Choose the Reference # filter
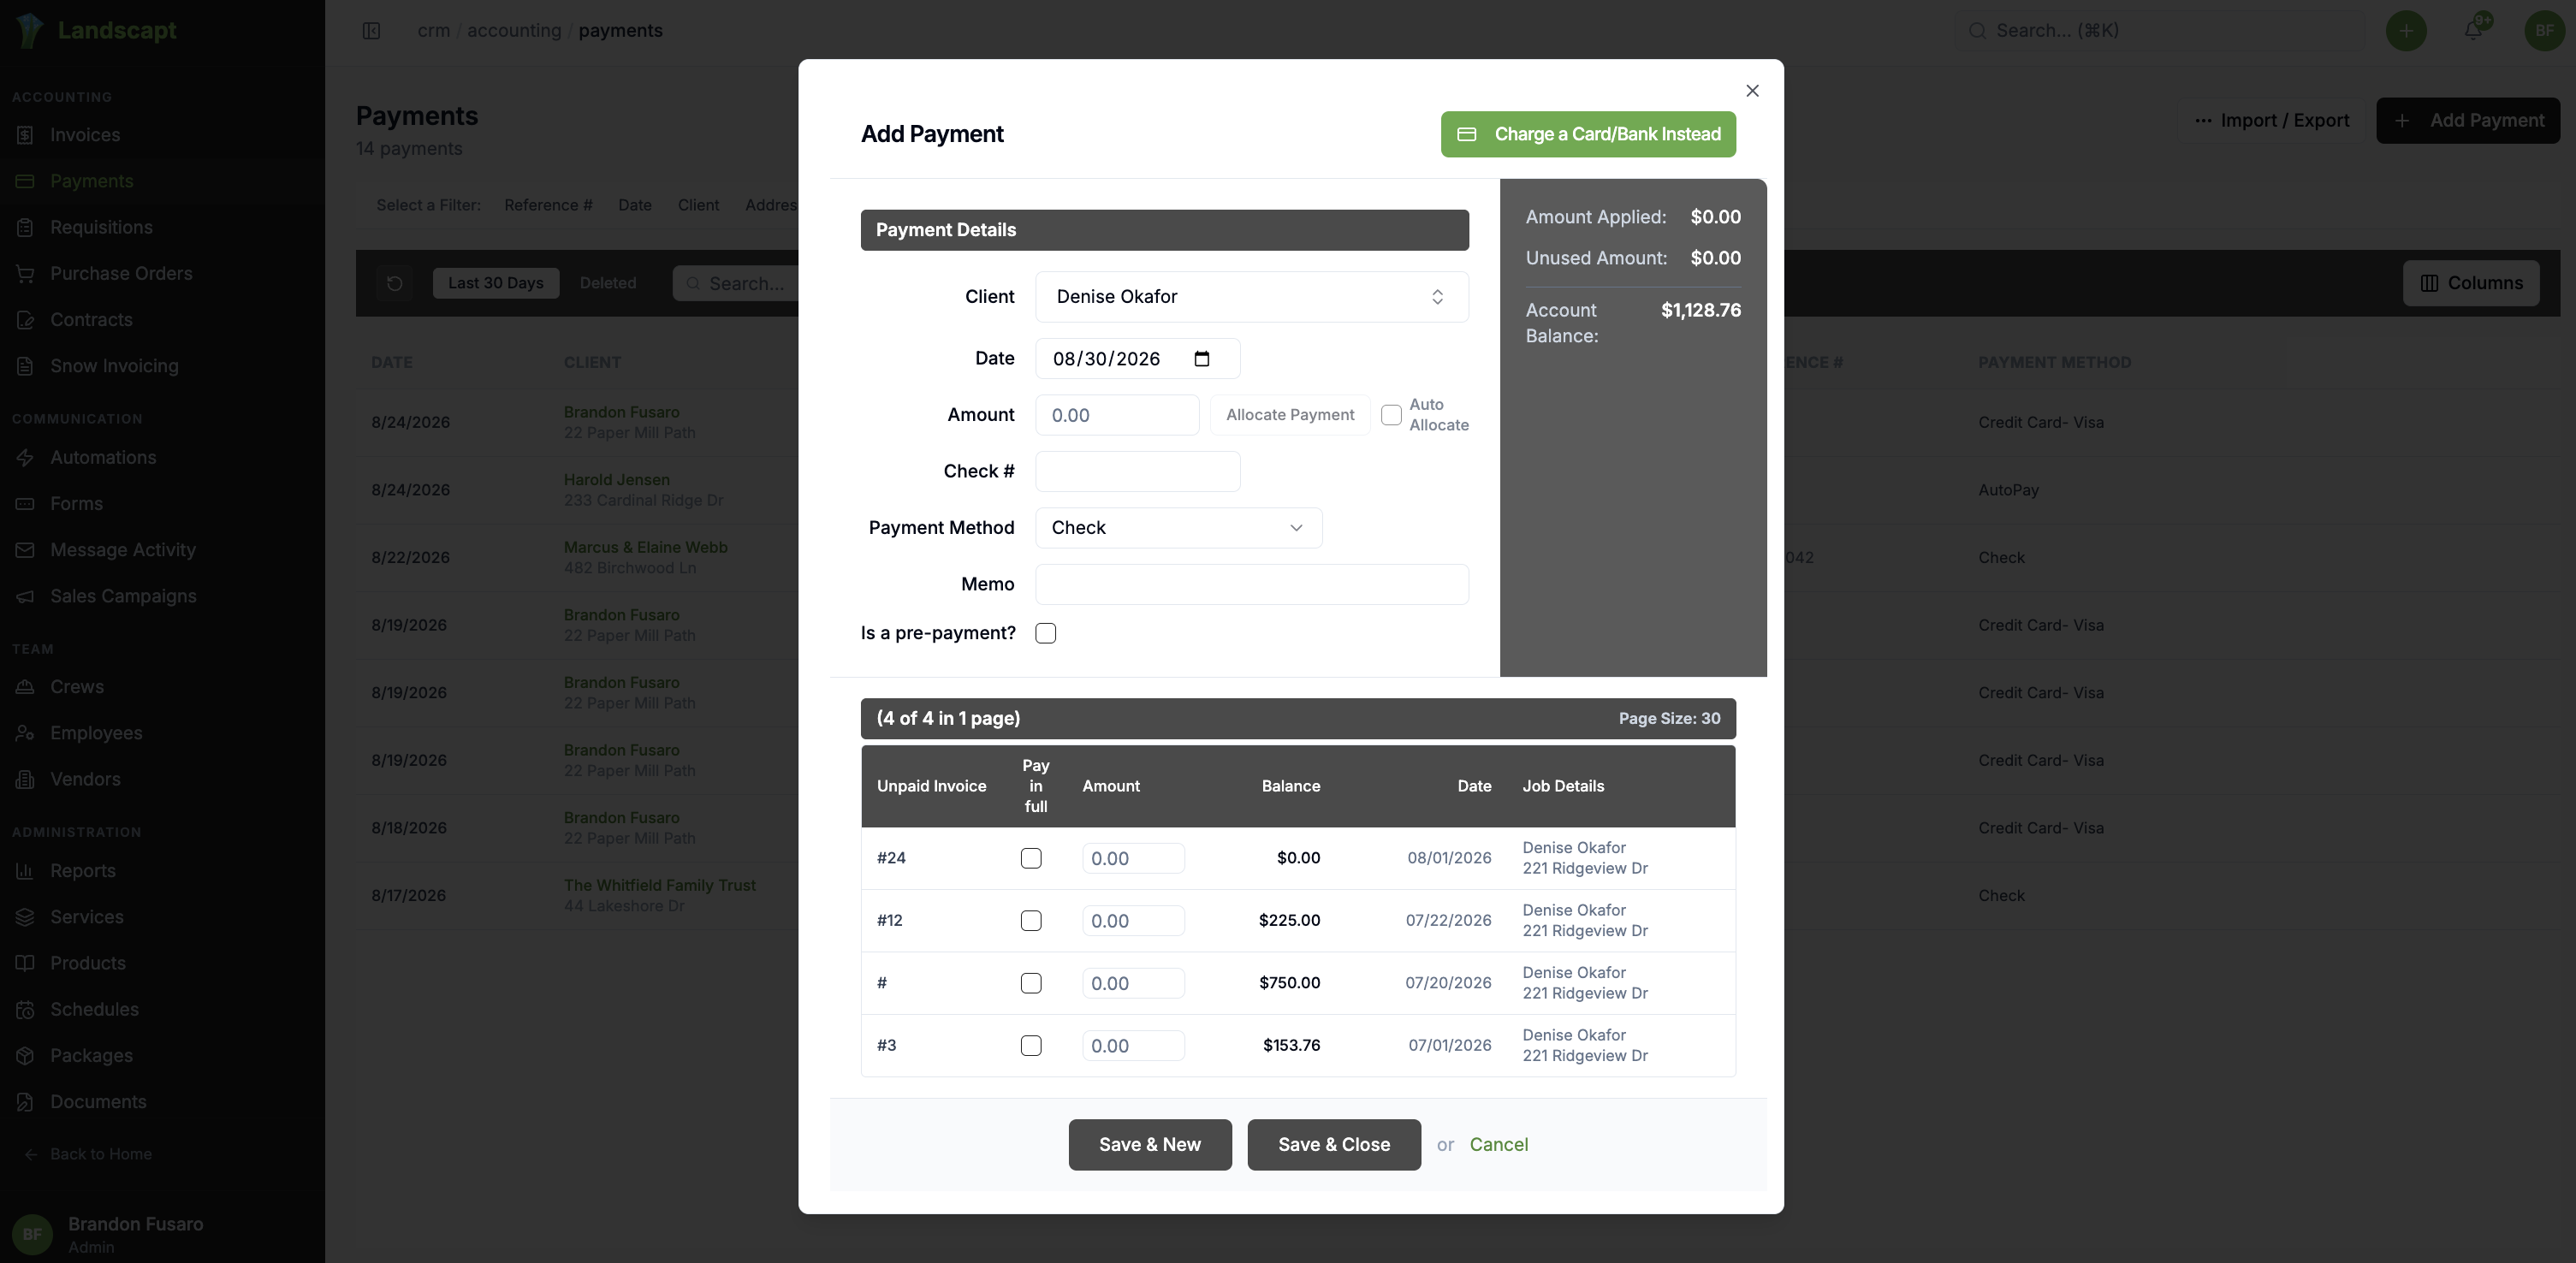 548,205
